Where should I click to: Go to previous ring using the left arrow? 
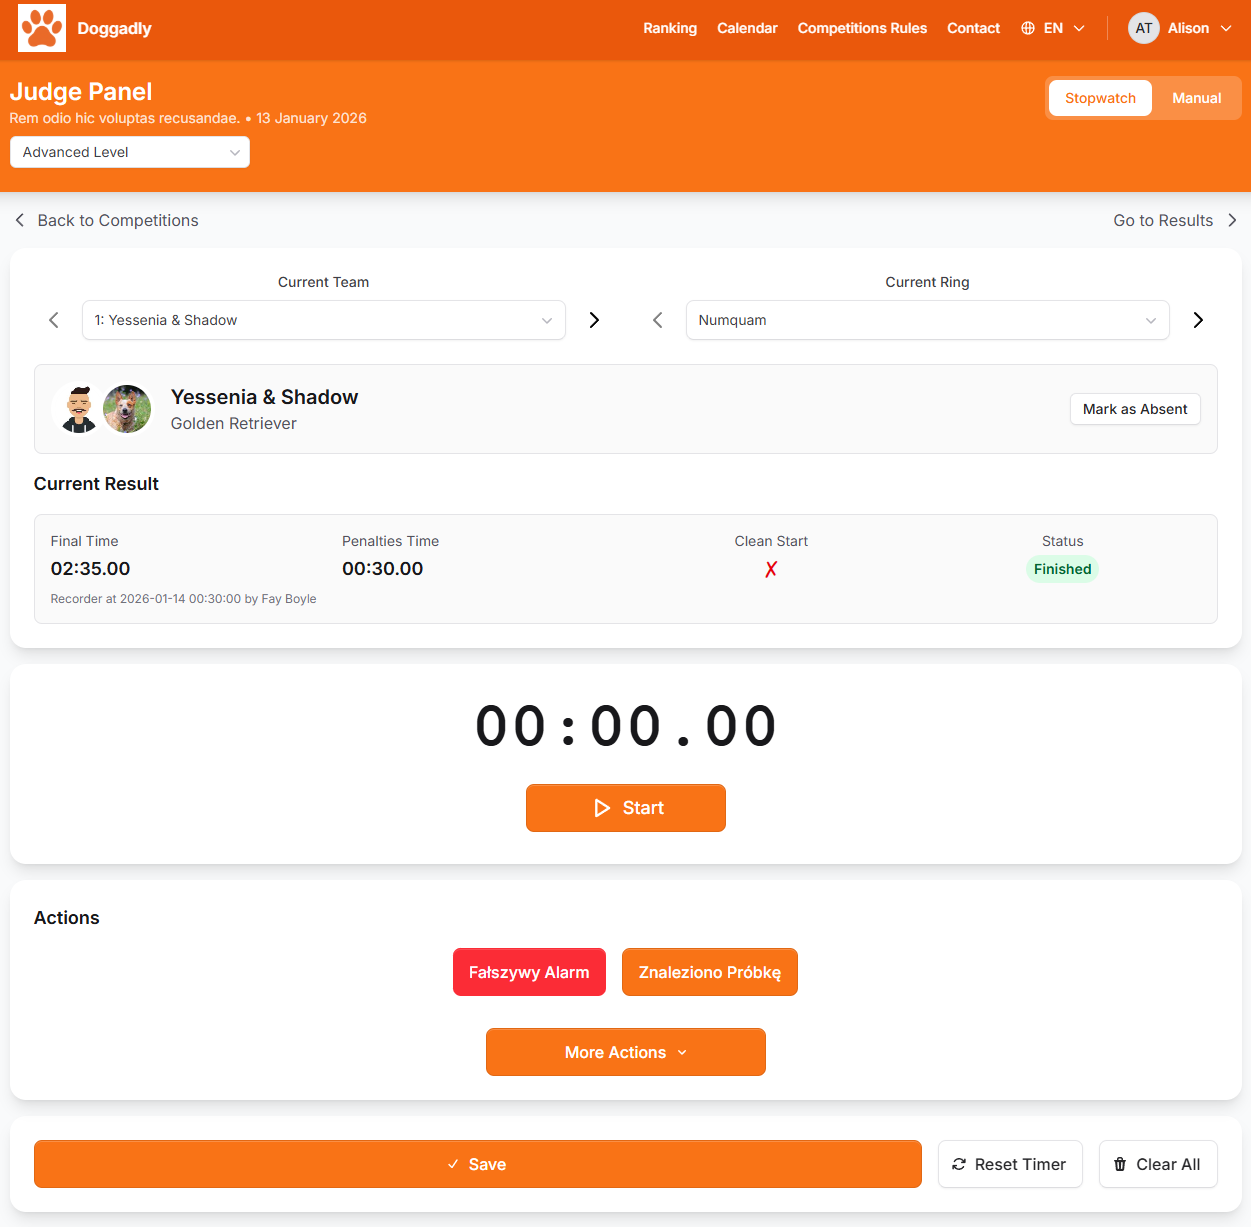coord(657,320)
